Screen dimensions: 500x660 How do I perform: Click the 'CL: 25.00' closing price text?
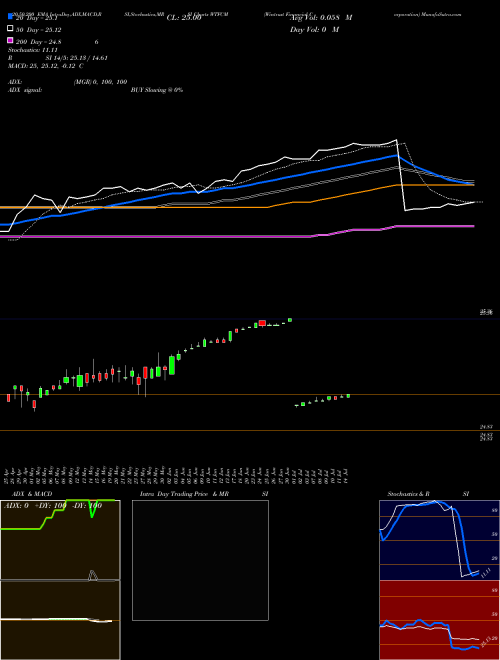pos(184,18)
